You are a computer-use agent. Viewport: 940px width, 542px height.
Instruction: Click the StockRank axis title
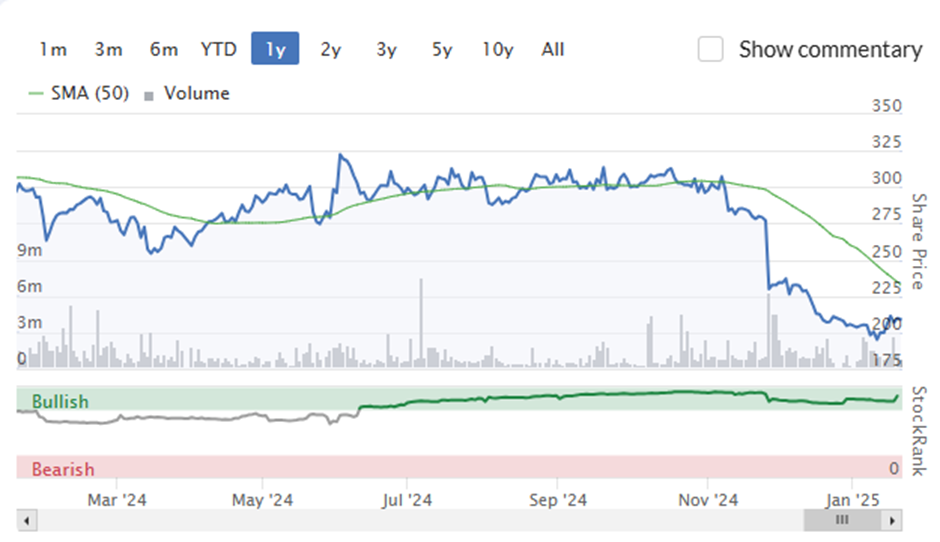[918, 431]
